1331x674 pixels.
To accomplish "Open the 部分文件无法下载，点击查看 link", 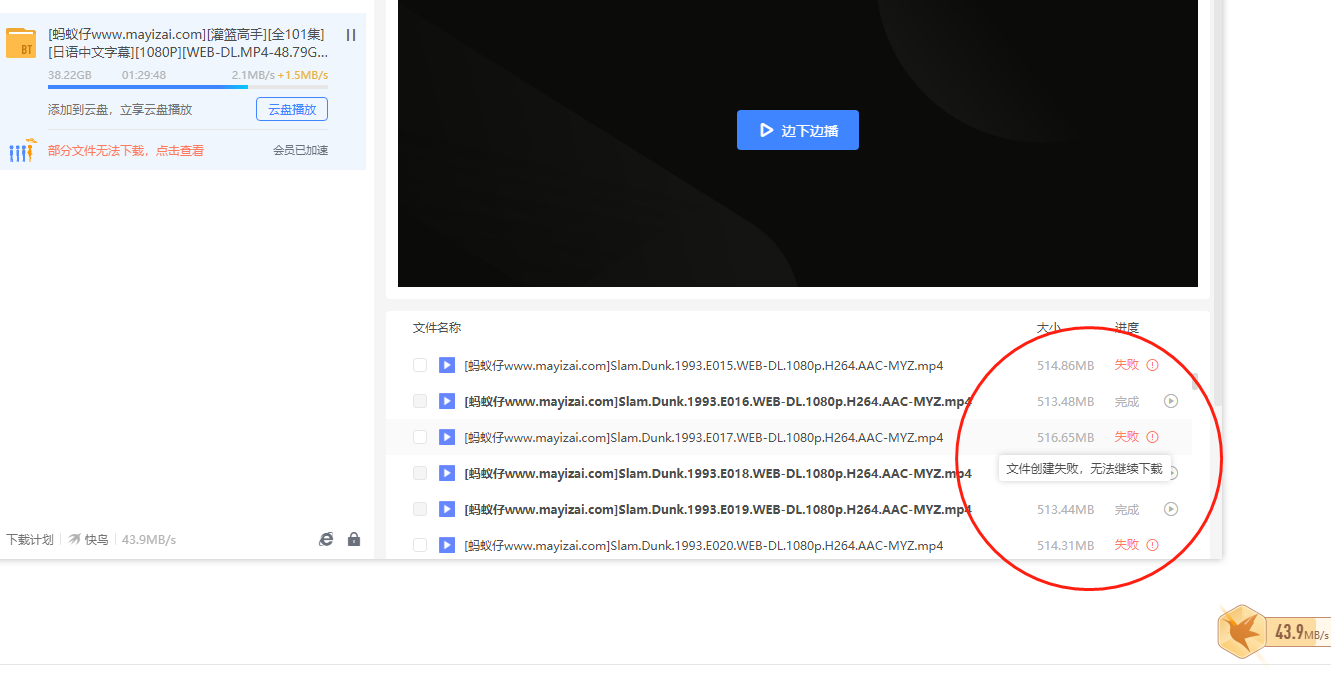I will pyautogui.click(x=125, y=151).
